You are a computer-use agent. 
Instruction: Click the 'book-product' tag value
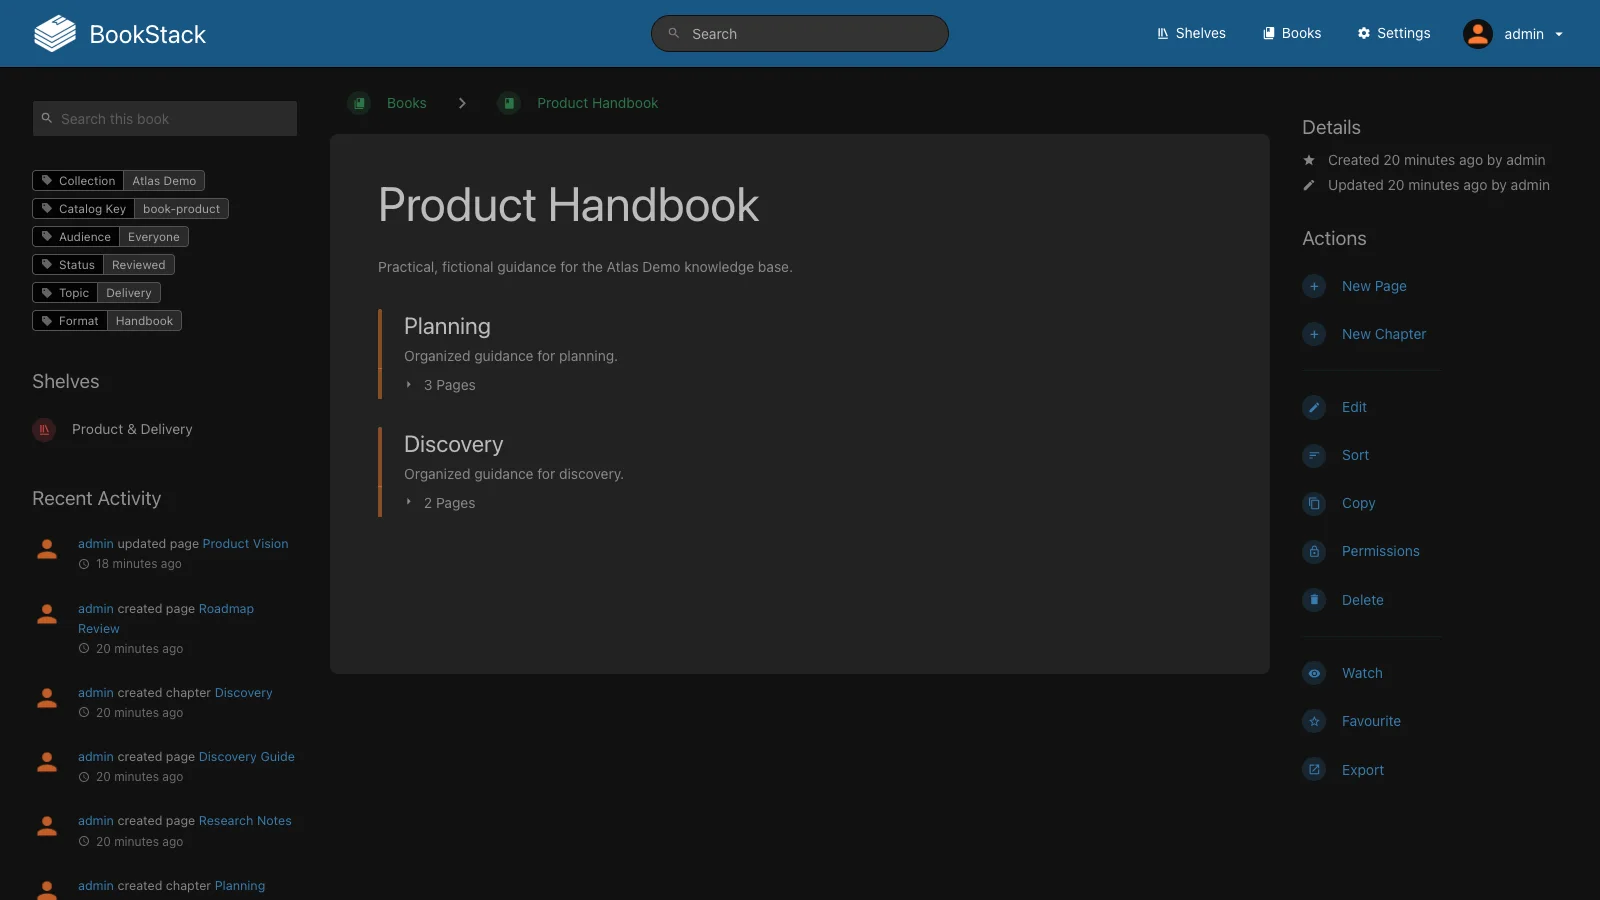pos(181,209)
